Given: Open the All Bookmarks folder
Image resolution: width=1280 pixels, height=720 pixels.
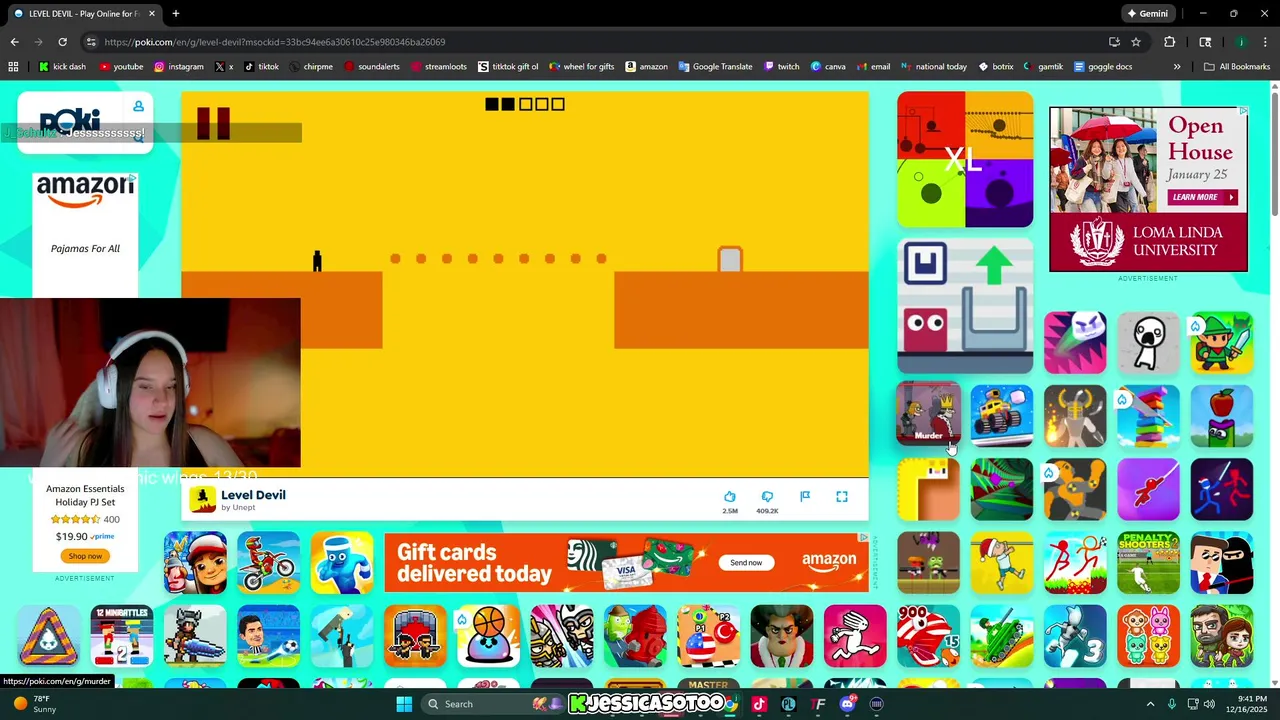Looking at the screenshot, I should [1237, 67].
